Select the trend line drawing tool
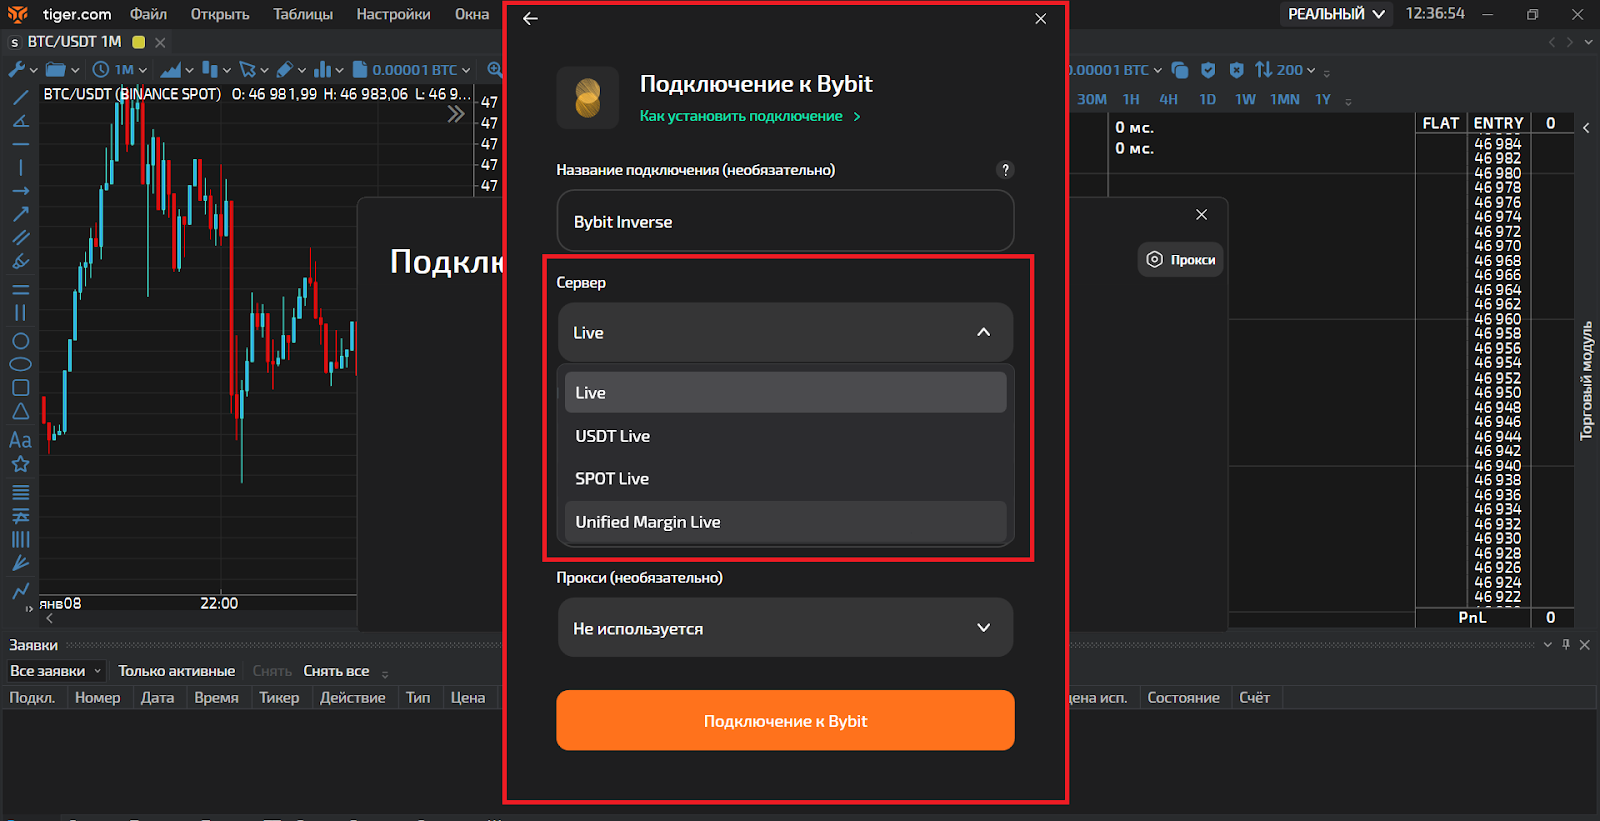 tap(20, 98)
